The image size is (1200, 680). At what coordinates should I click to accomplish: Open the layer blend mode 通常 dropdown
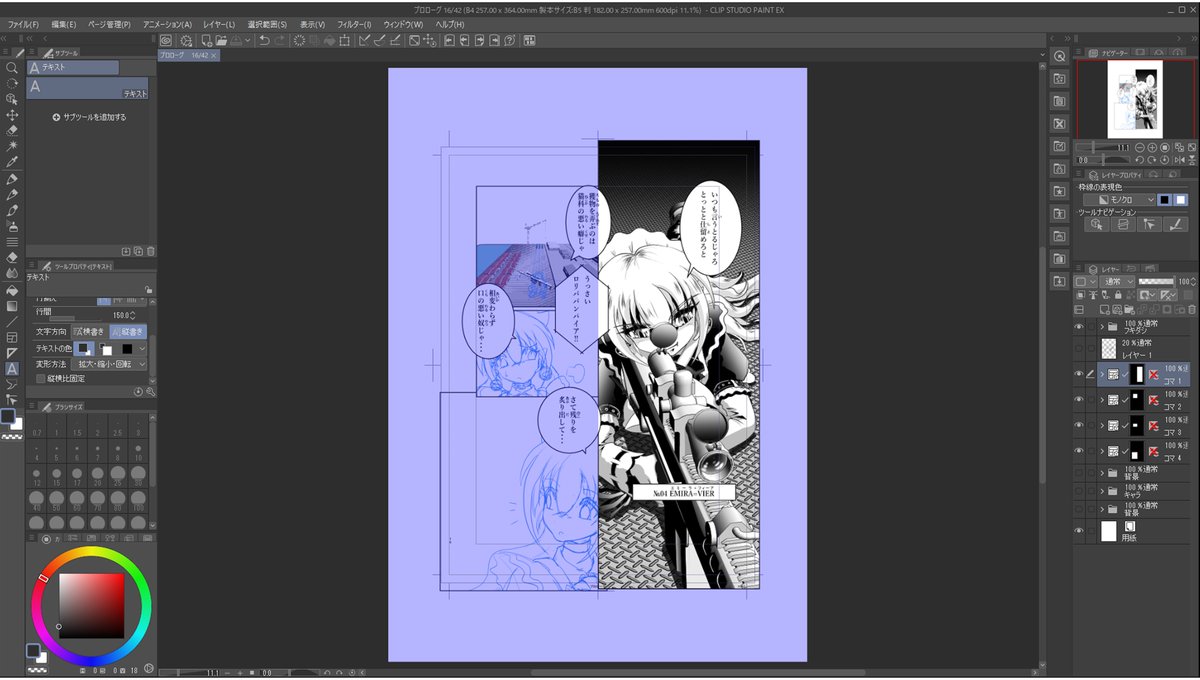click(x=1117, y=282)
